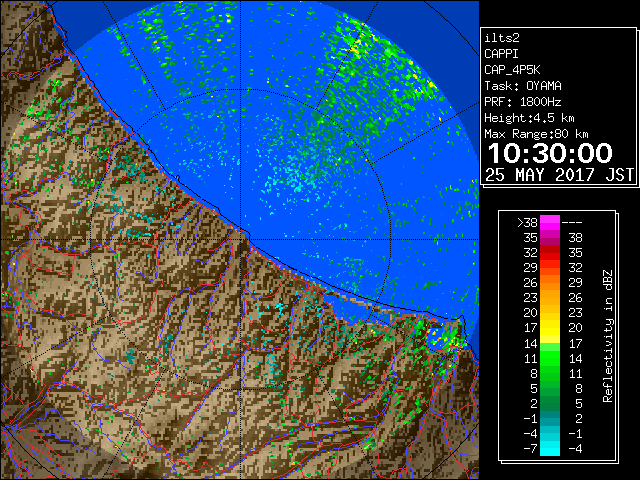The height and width of the screenshot is (480, 640).
Task: Click the '>38' legend value
Action: point(527,223)
